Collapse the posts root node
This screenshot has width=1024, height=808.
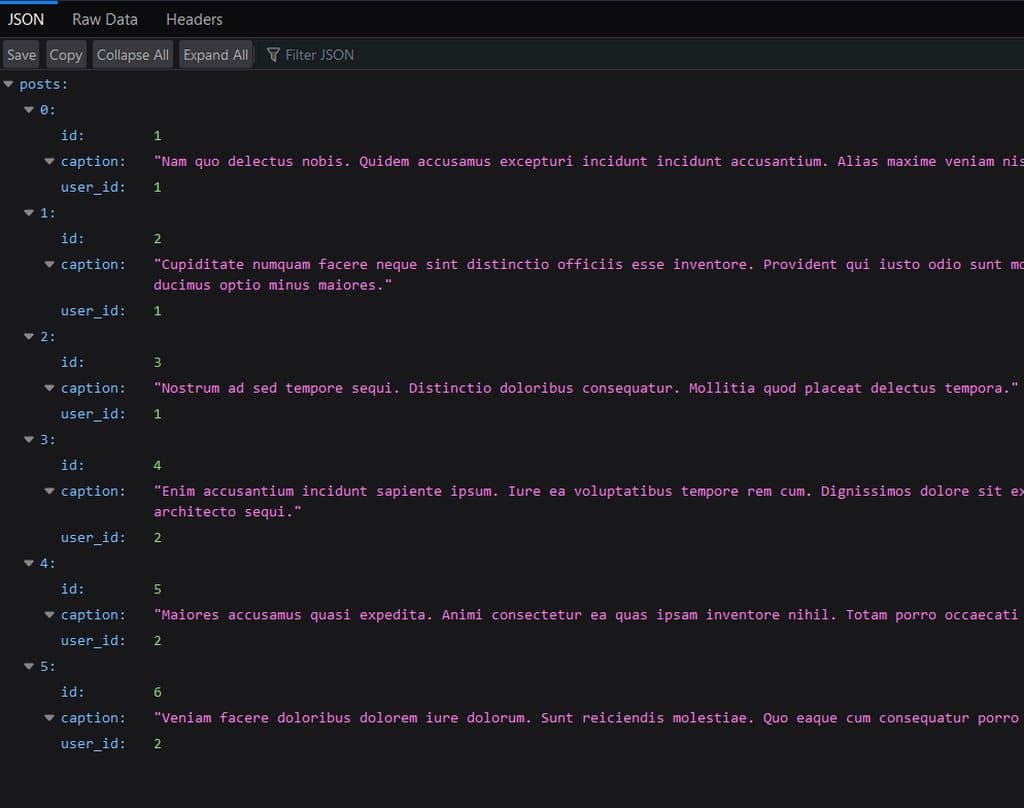coord(9,84)
